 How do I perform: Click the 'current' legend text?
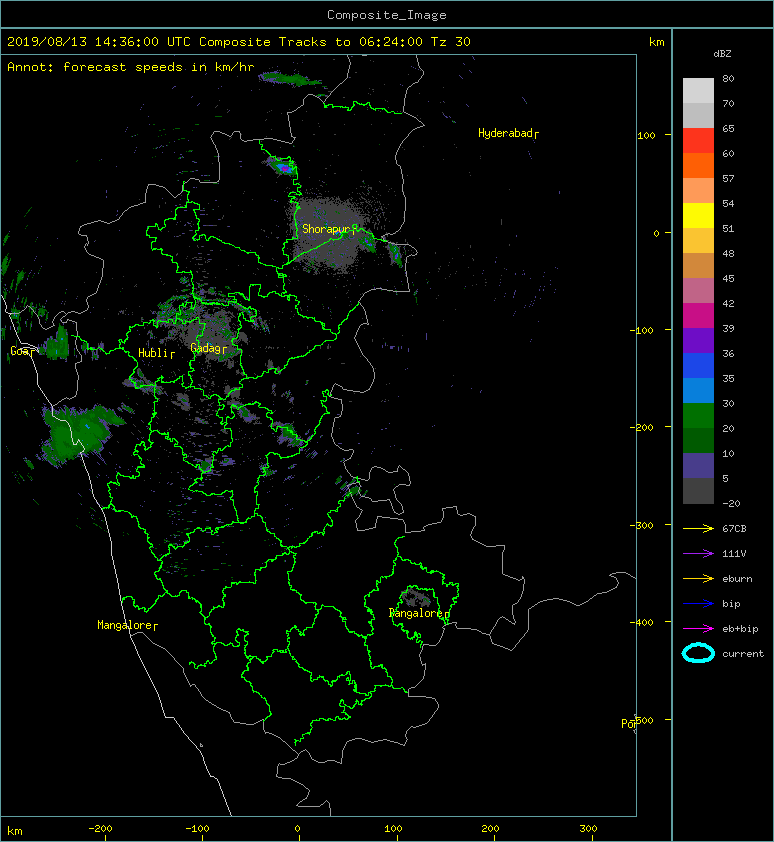click(x=743, y=654)
